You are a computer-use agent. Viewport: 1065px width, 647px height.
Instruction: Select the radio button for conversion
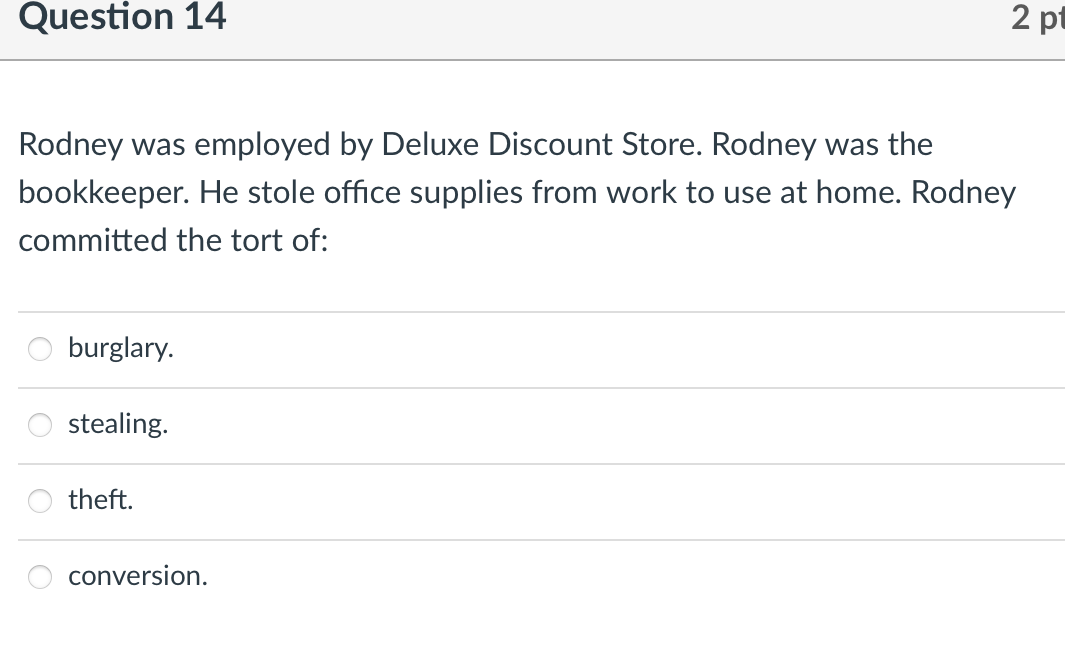pos(39,577)
